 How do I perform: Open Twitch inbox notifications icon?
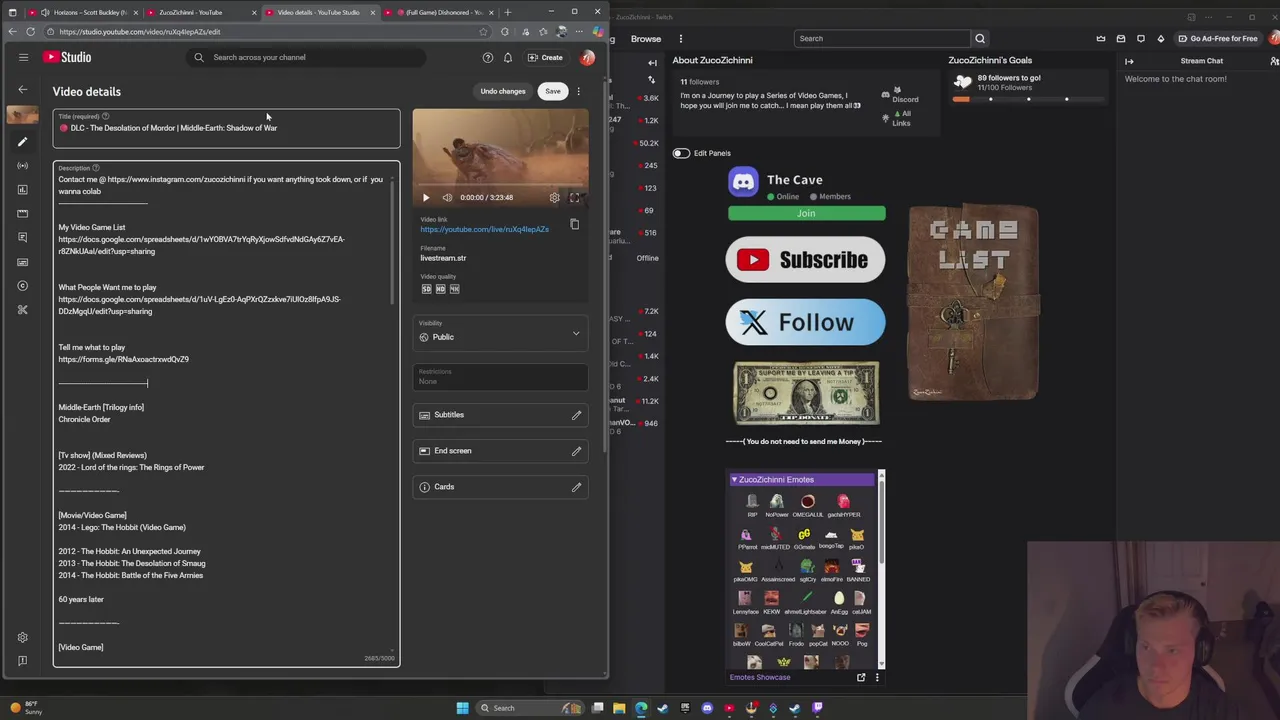(x=1121, y=39)
